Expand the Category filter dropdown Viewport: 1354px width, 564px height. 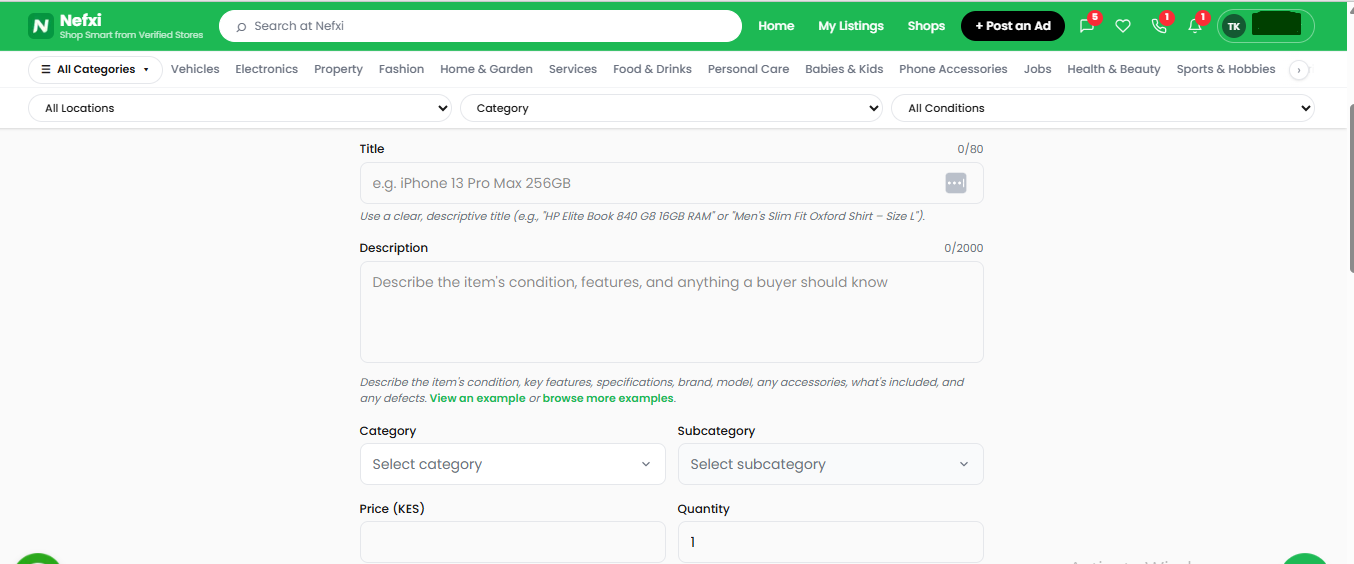tap(671, 108)
